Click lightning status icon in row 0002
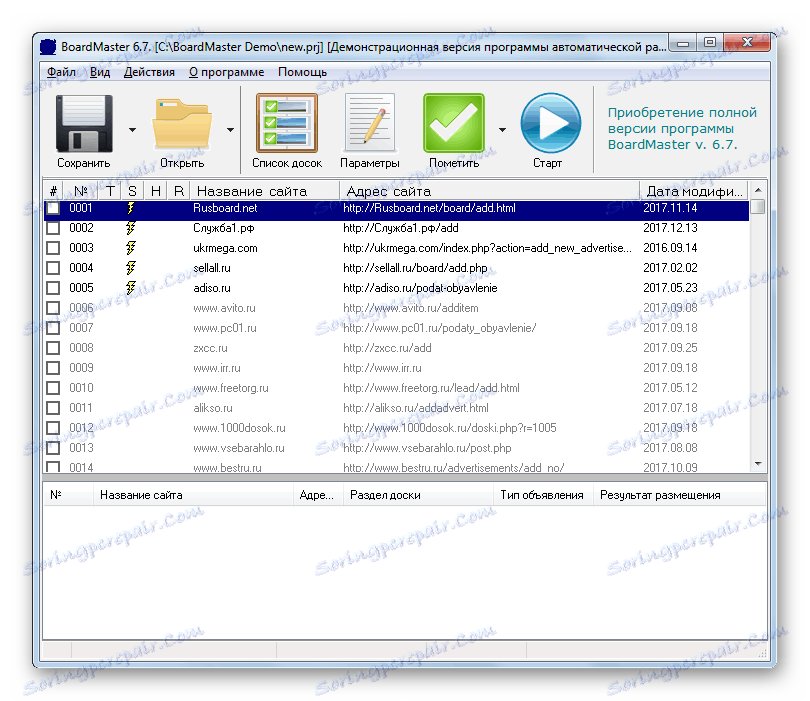Screen dimensions: 810x701 [x=131, y=228]
